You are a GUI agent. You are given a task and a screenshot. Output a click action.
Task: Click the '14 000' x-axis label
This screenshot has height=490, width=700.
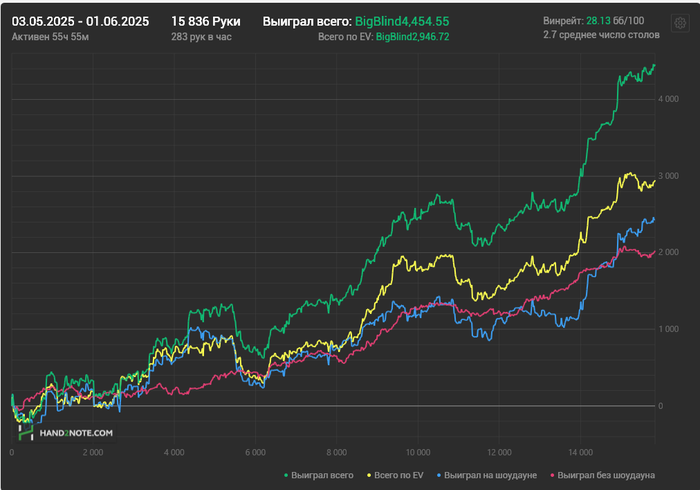(580, 453)
